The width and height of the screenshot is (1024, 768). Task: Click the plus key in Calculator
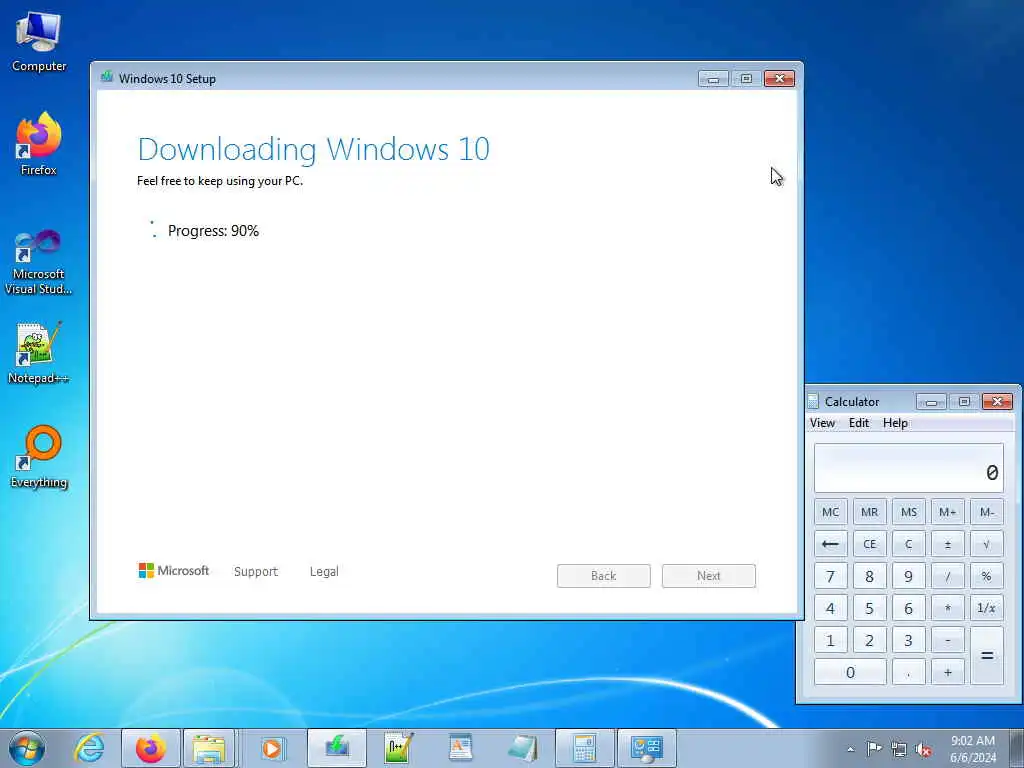coord(948,672)
